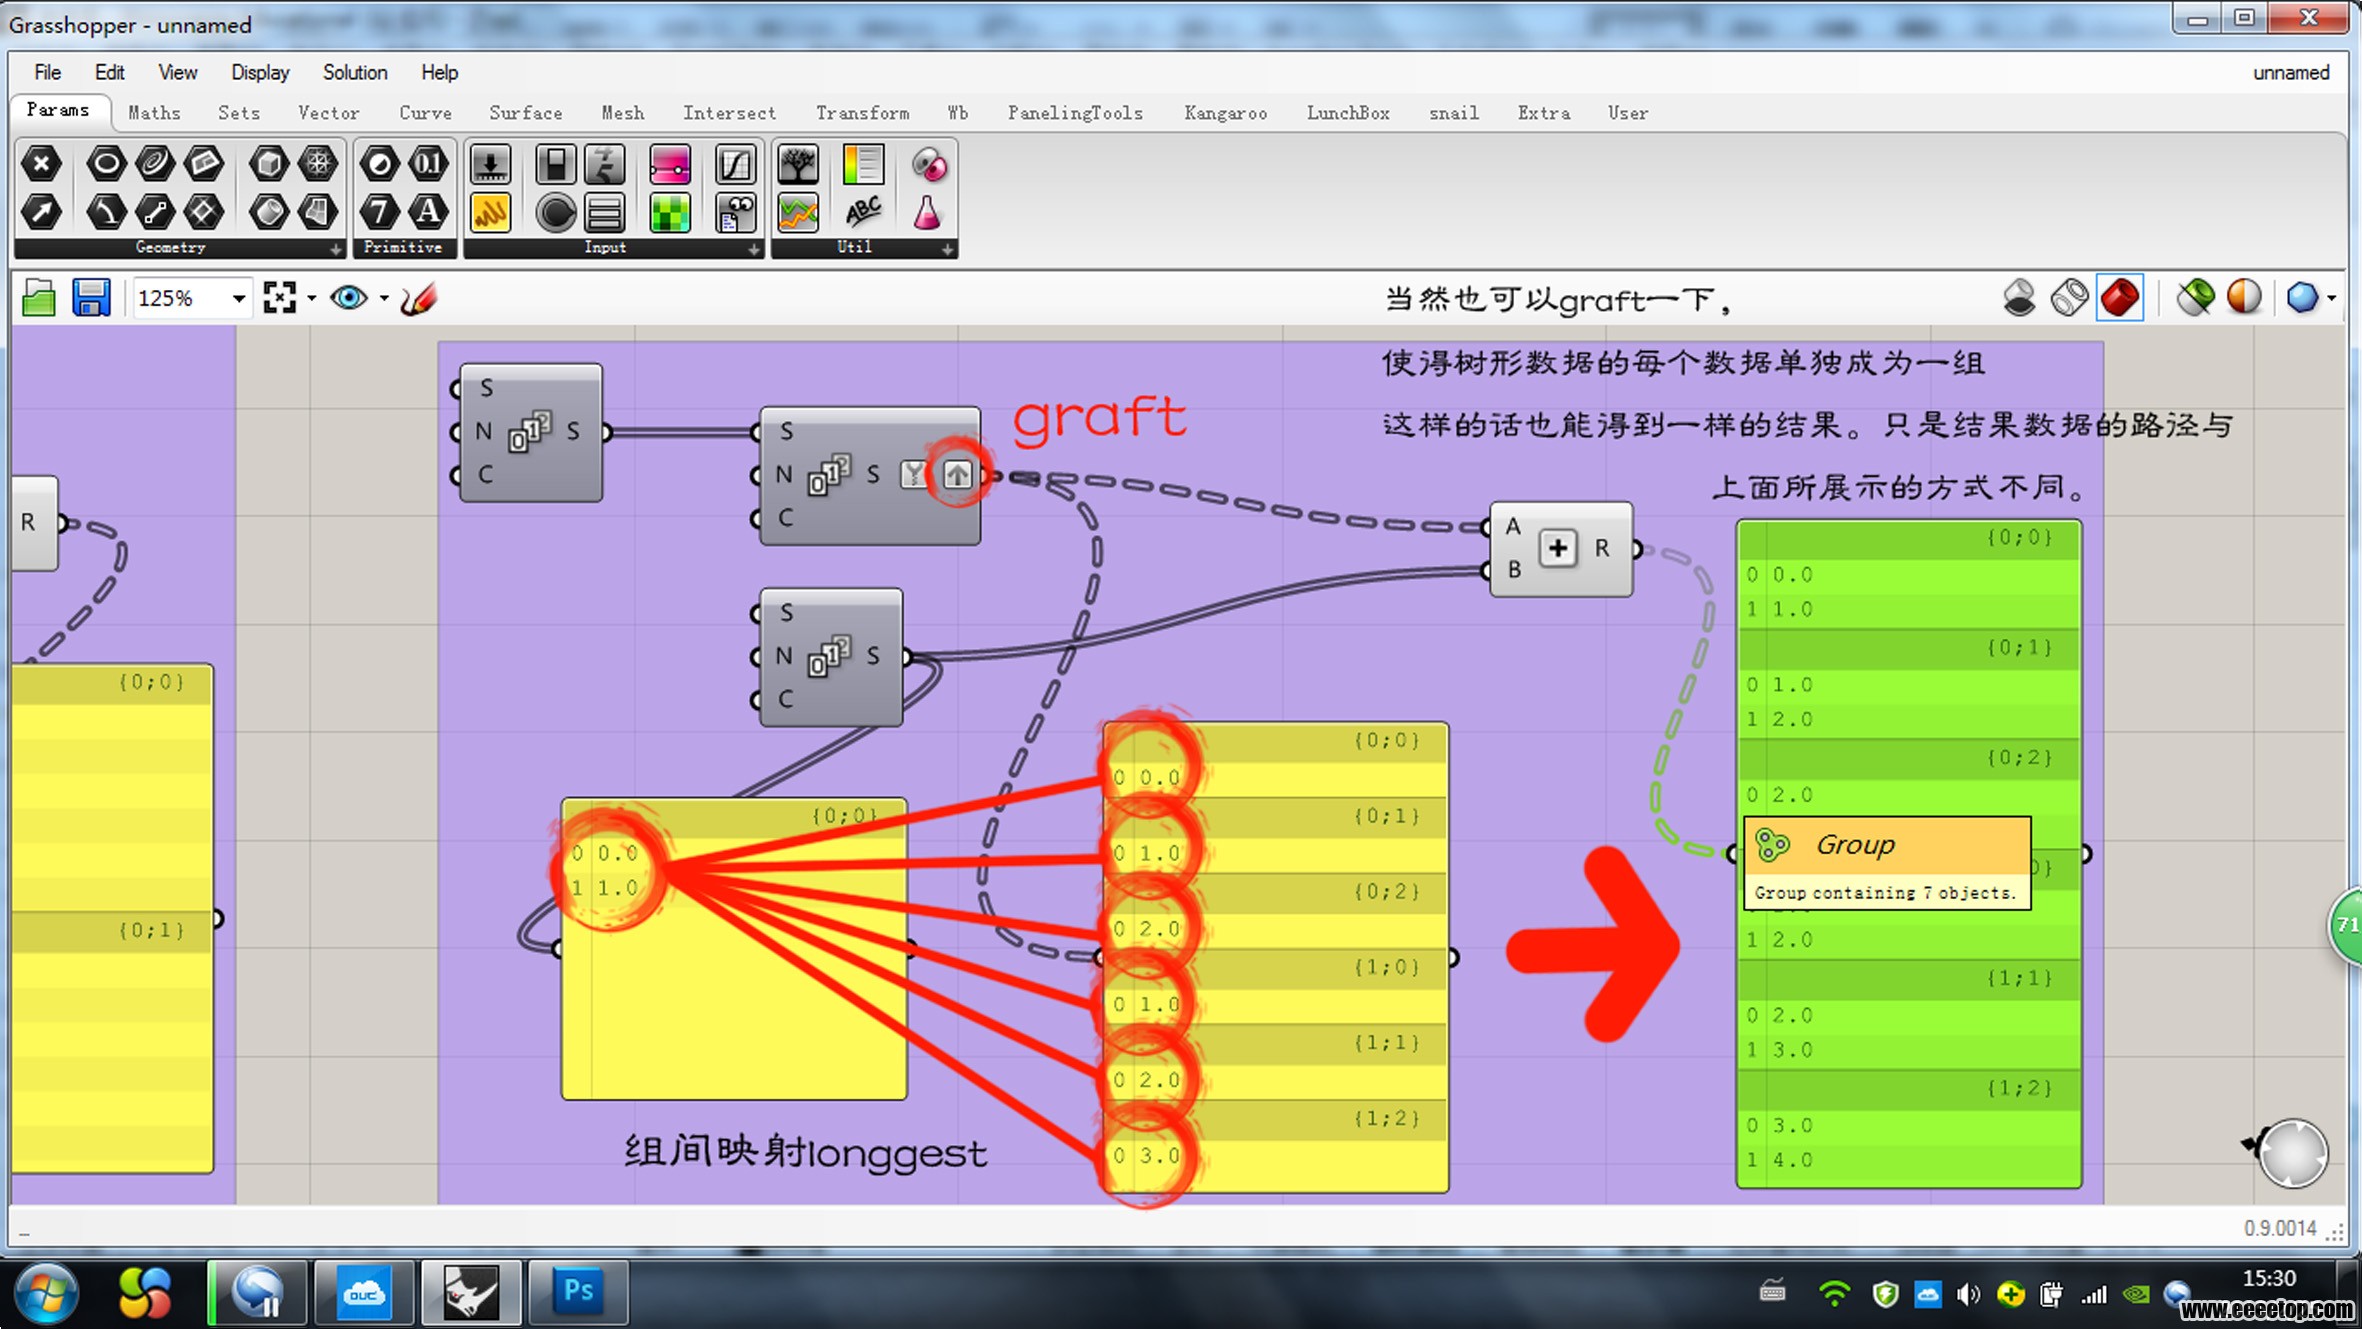Screen dimensions: 2362x1329
Task: Expand the Geometry panel arrow
Action: pyautogui.click(x=336, y=249)
